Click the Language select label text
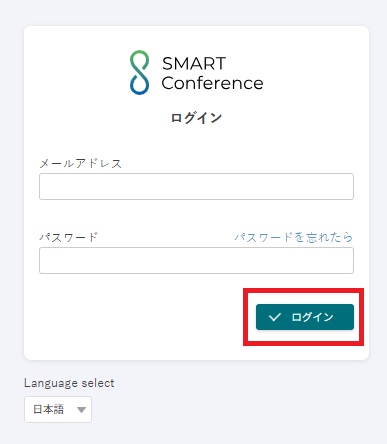The width and height of the screenshot is (387, 444). [x=69, y=383]
